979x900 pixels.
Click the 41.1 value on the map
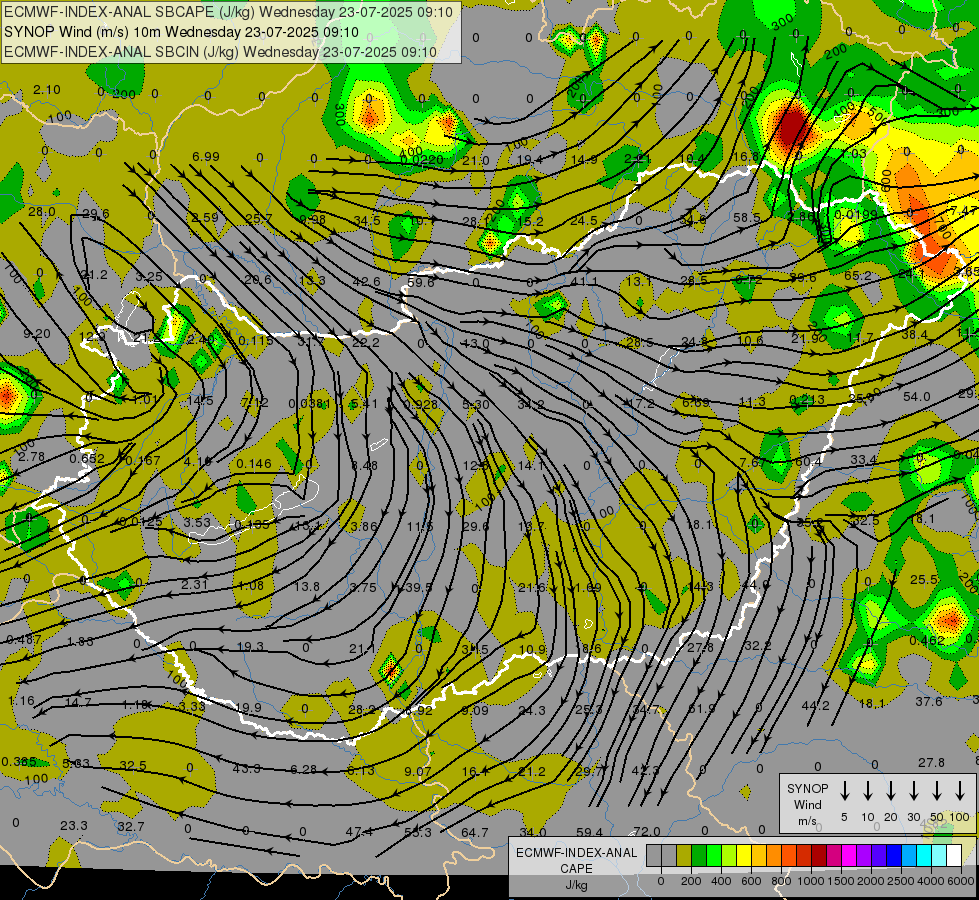point(584,281)
